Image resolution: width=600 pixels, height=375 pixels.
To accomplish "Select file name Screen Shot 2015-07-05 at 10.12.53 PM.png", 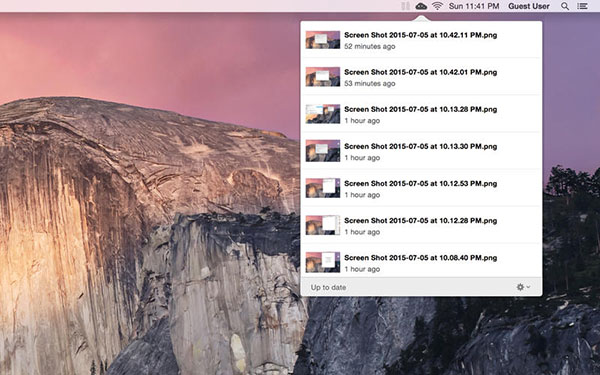I will pyautogui.click(x=421, y=183).
